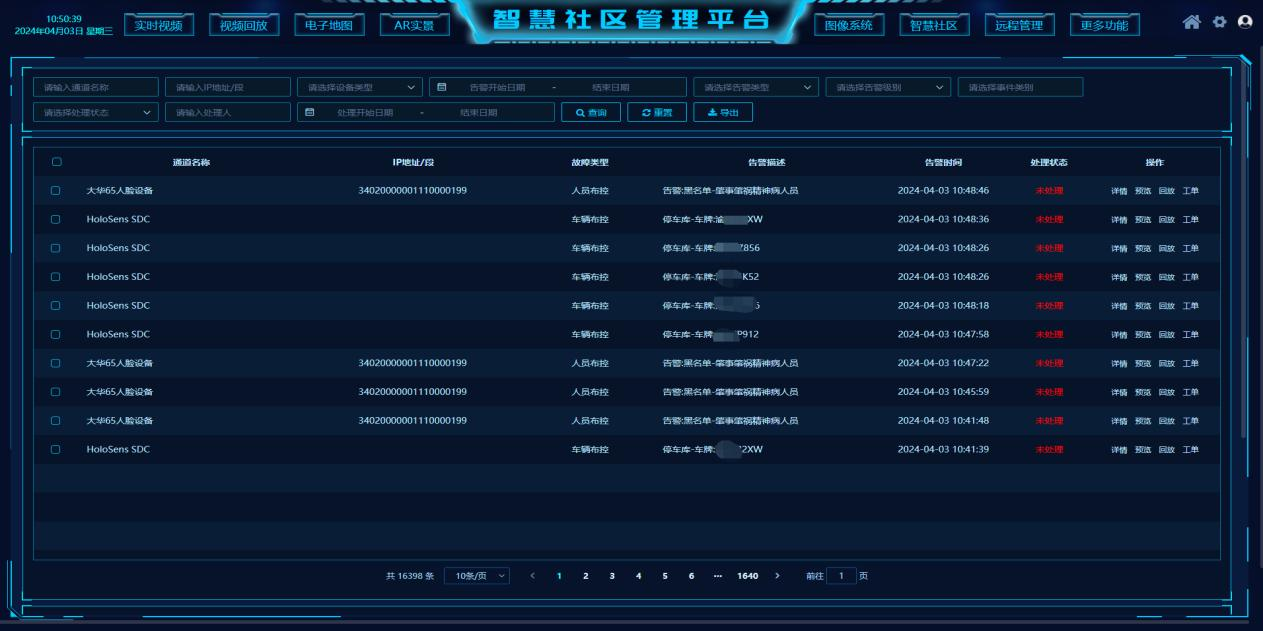Screen dimensions: 1263x631
Task: Open the 更多功能 menu
Action: coord(1104,25)
